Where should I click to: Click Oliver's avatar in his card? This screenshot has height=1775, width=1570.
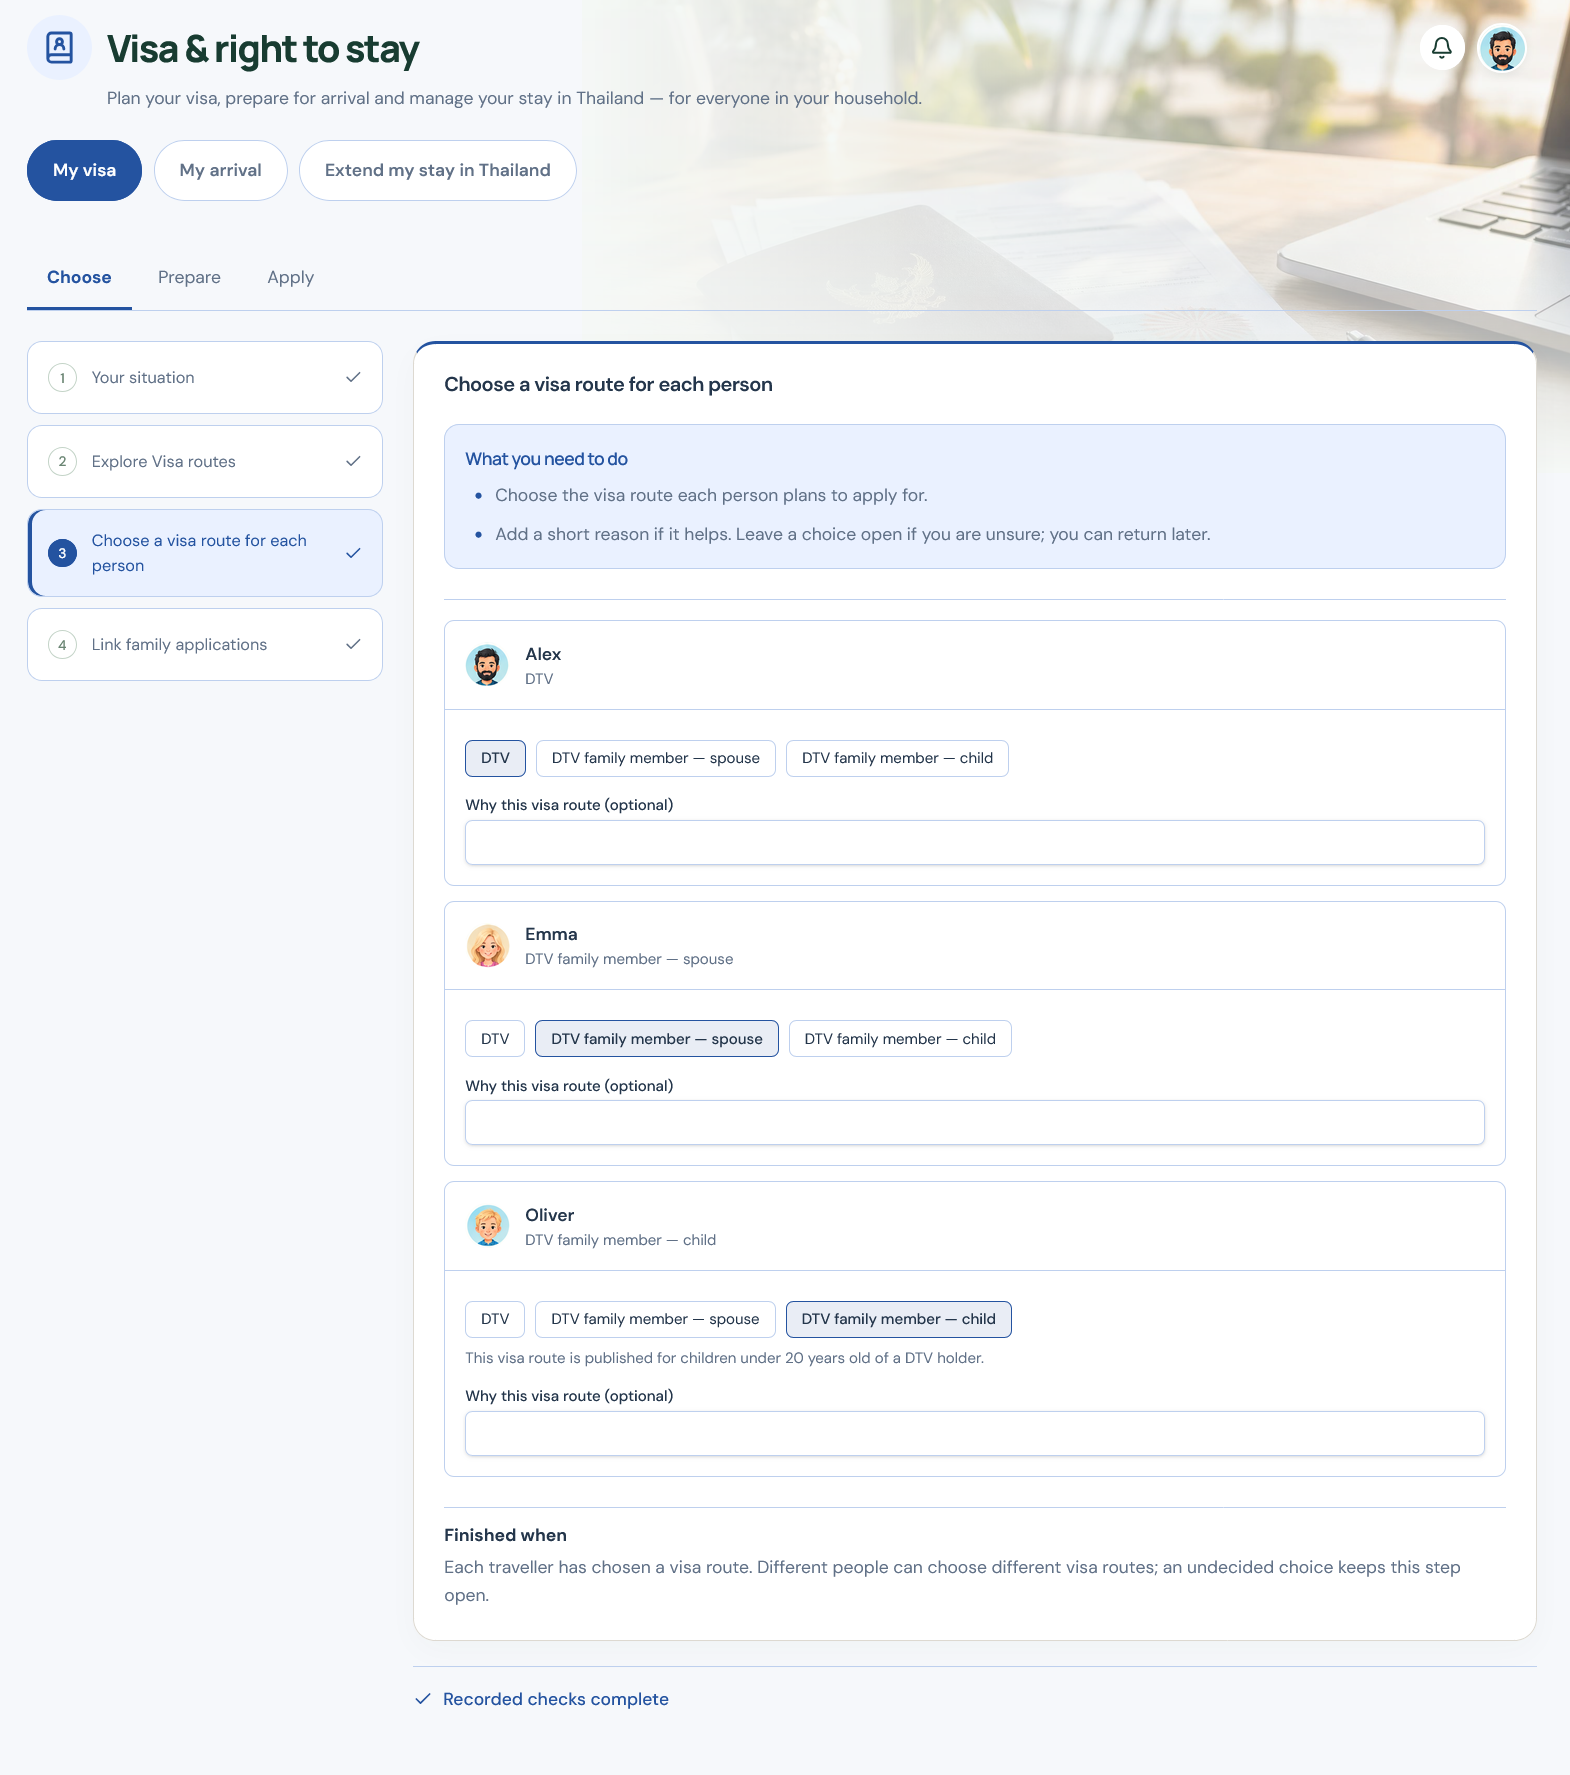click(x=487, y=1226)
